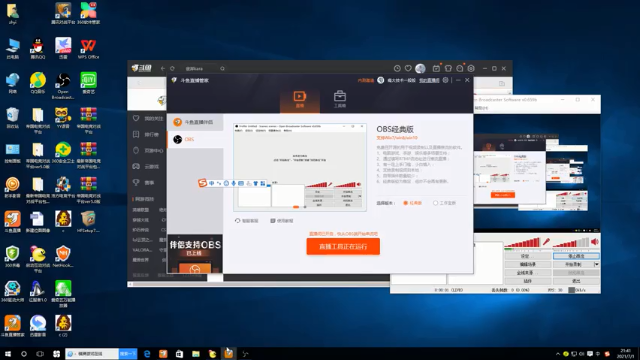The width and height of the screenshot is (640, 360).
Task: Click the OBS preview screenshot thumbnail
Action: click(300, 167)
